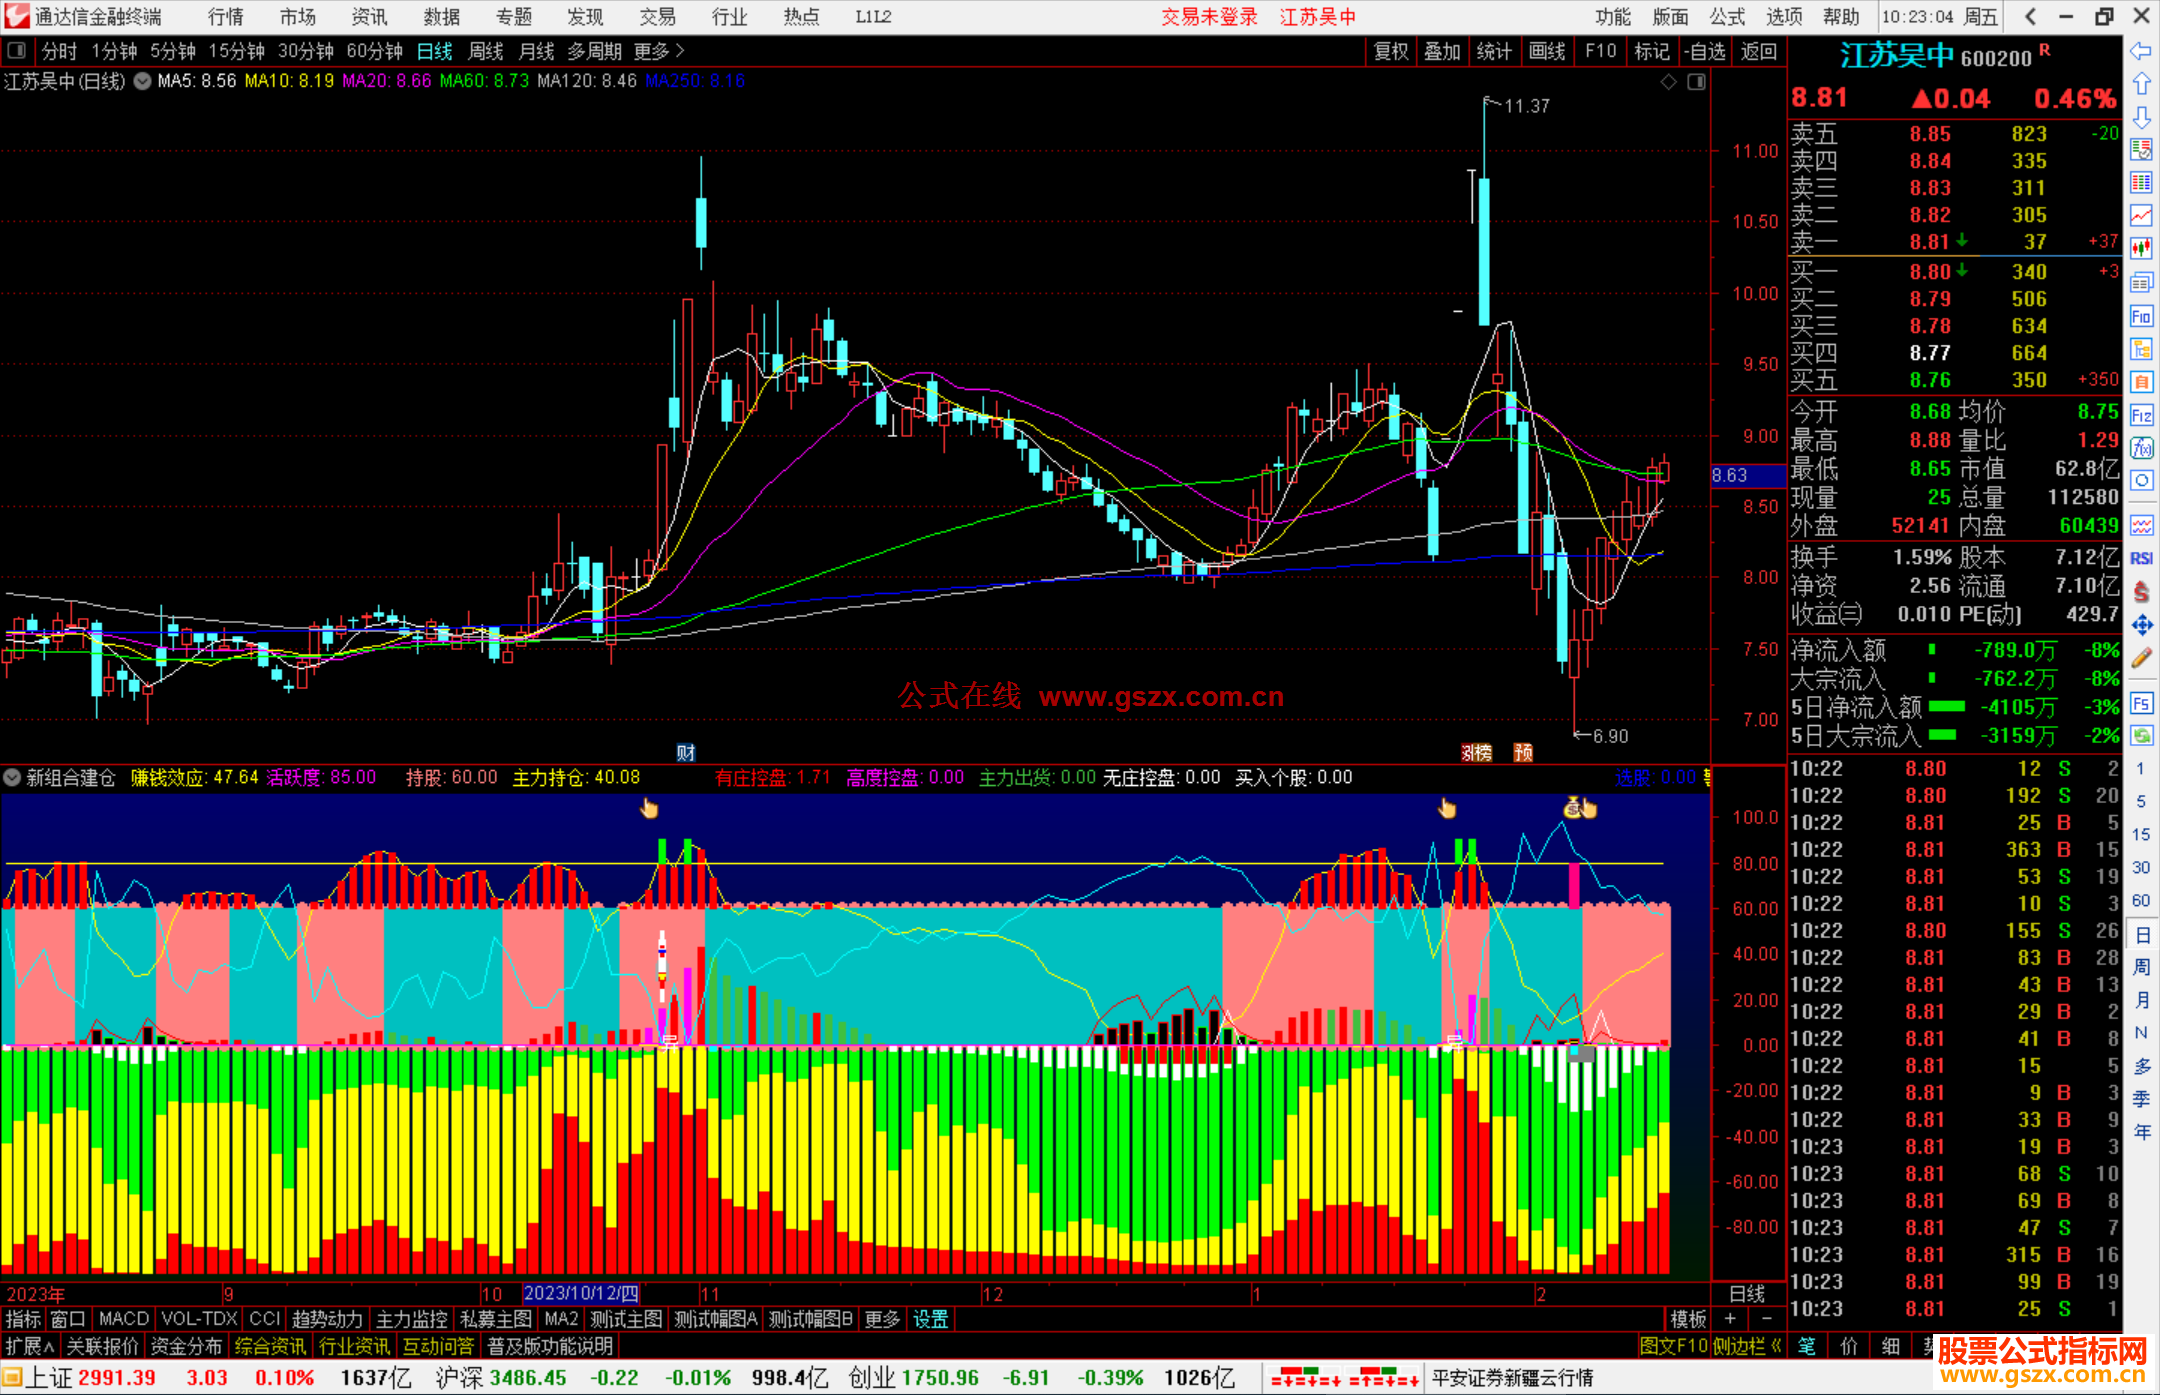Click the f(x) formula sidebar icon
Viewport: 2160px width, 1395px height.
click(x=2141, y=448)
